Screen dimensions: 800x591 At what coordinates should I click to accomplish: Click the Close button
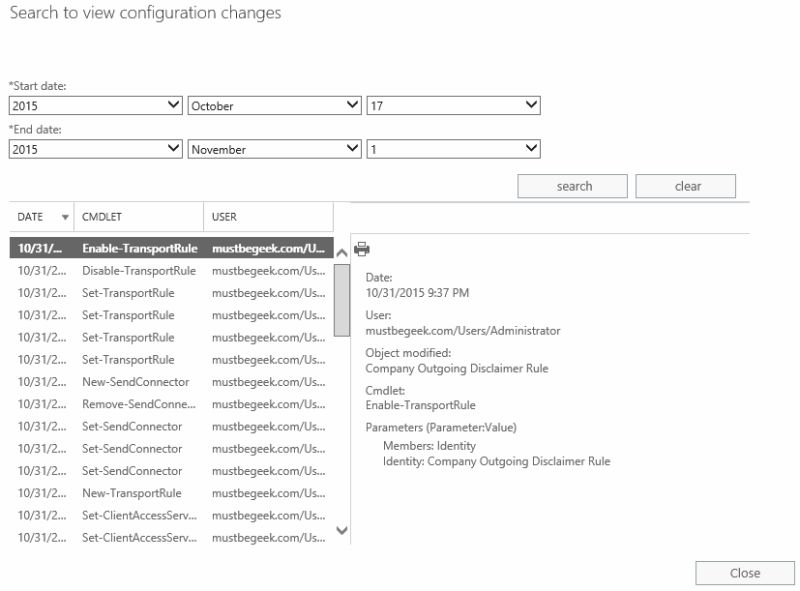pos(745,573)
